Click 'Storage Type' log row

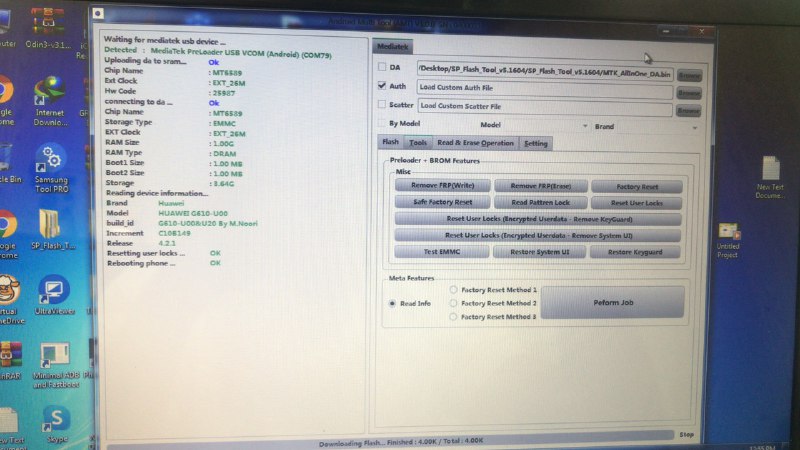click(170, 122)
